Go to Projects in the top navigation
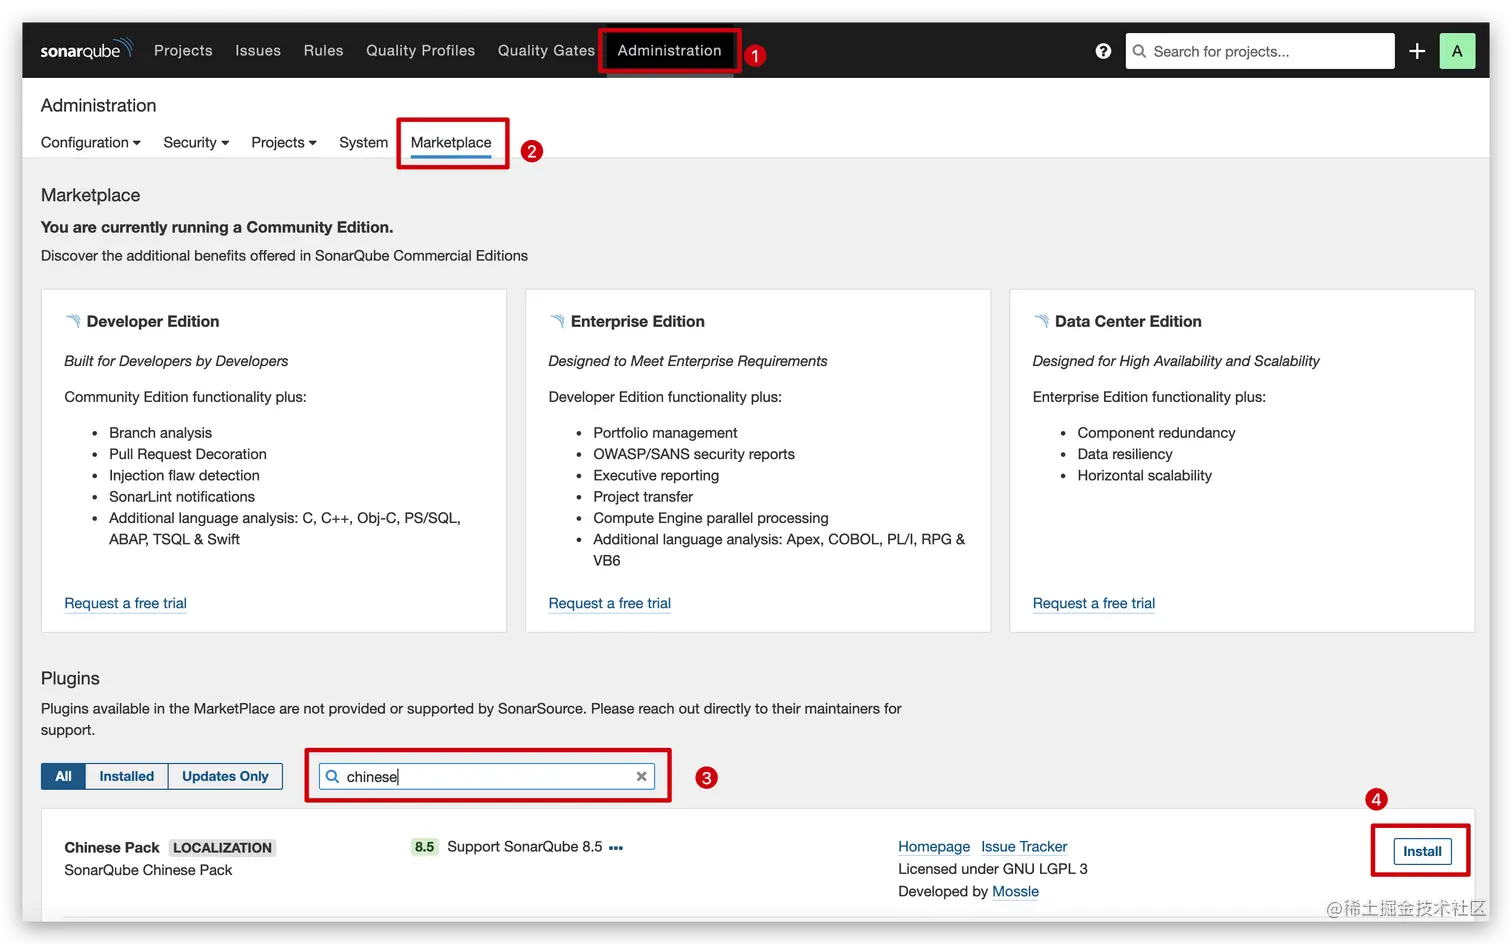 click(x=183, y=50)
